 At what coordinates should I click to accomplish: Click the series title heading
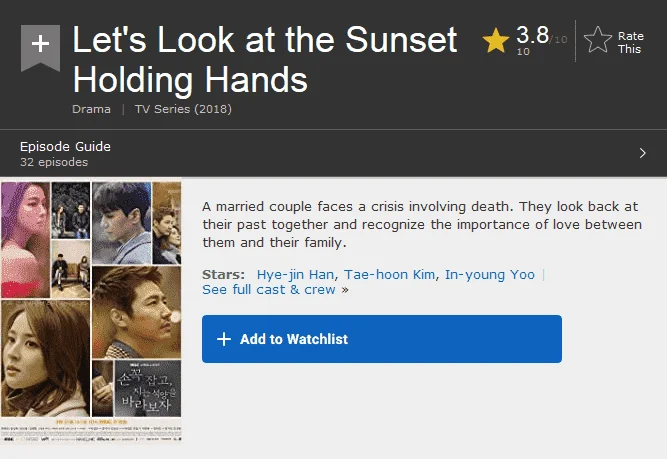pos(265,59)
